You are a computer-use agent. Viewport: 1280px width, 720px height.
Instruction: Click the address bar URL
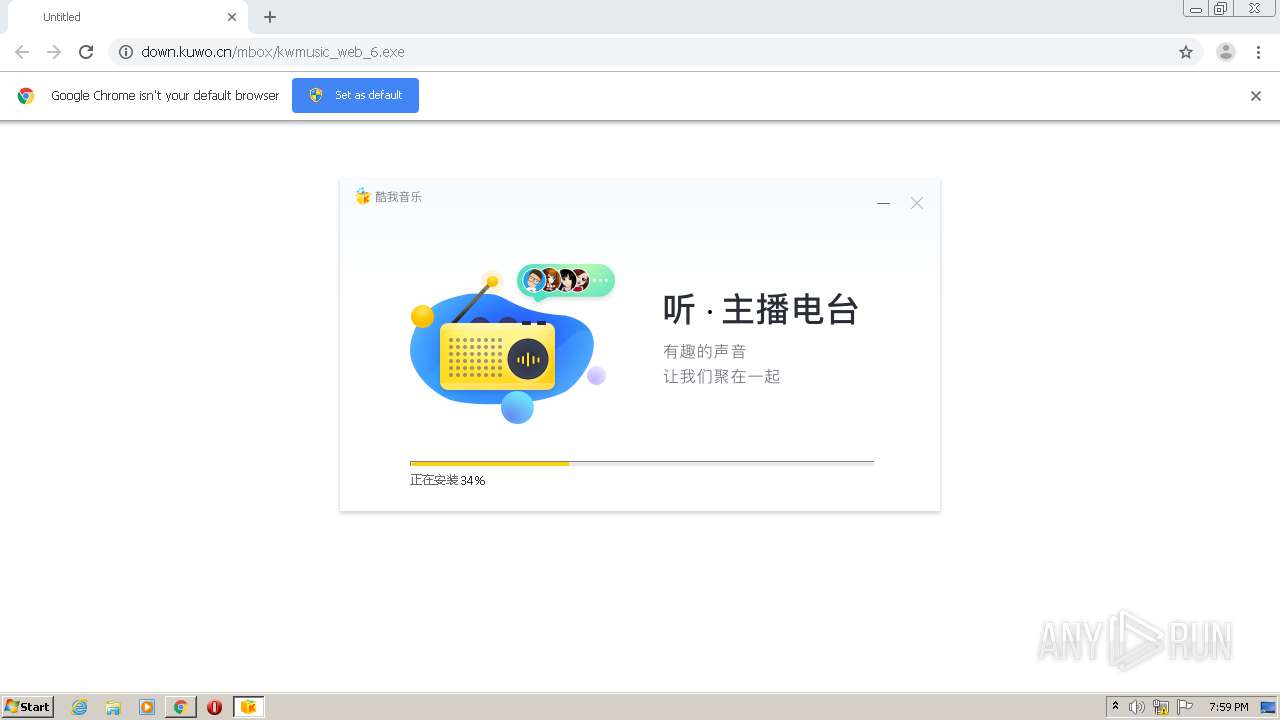point(273,52)
